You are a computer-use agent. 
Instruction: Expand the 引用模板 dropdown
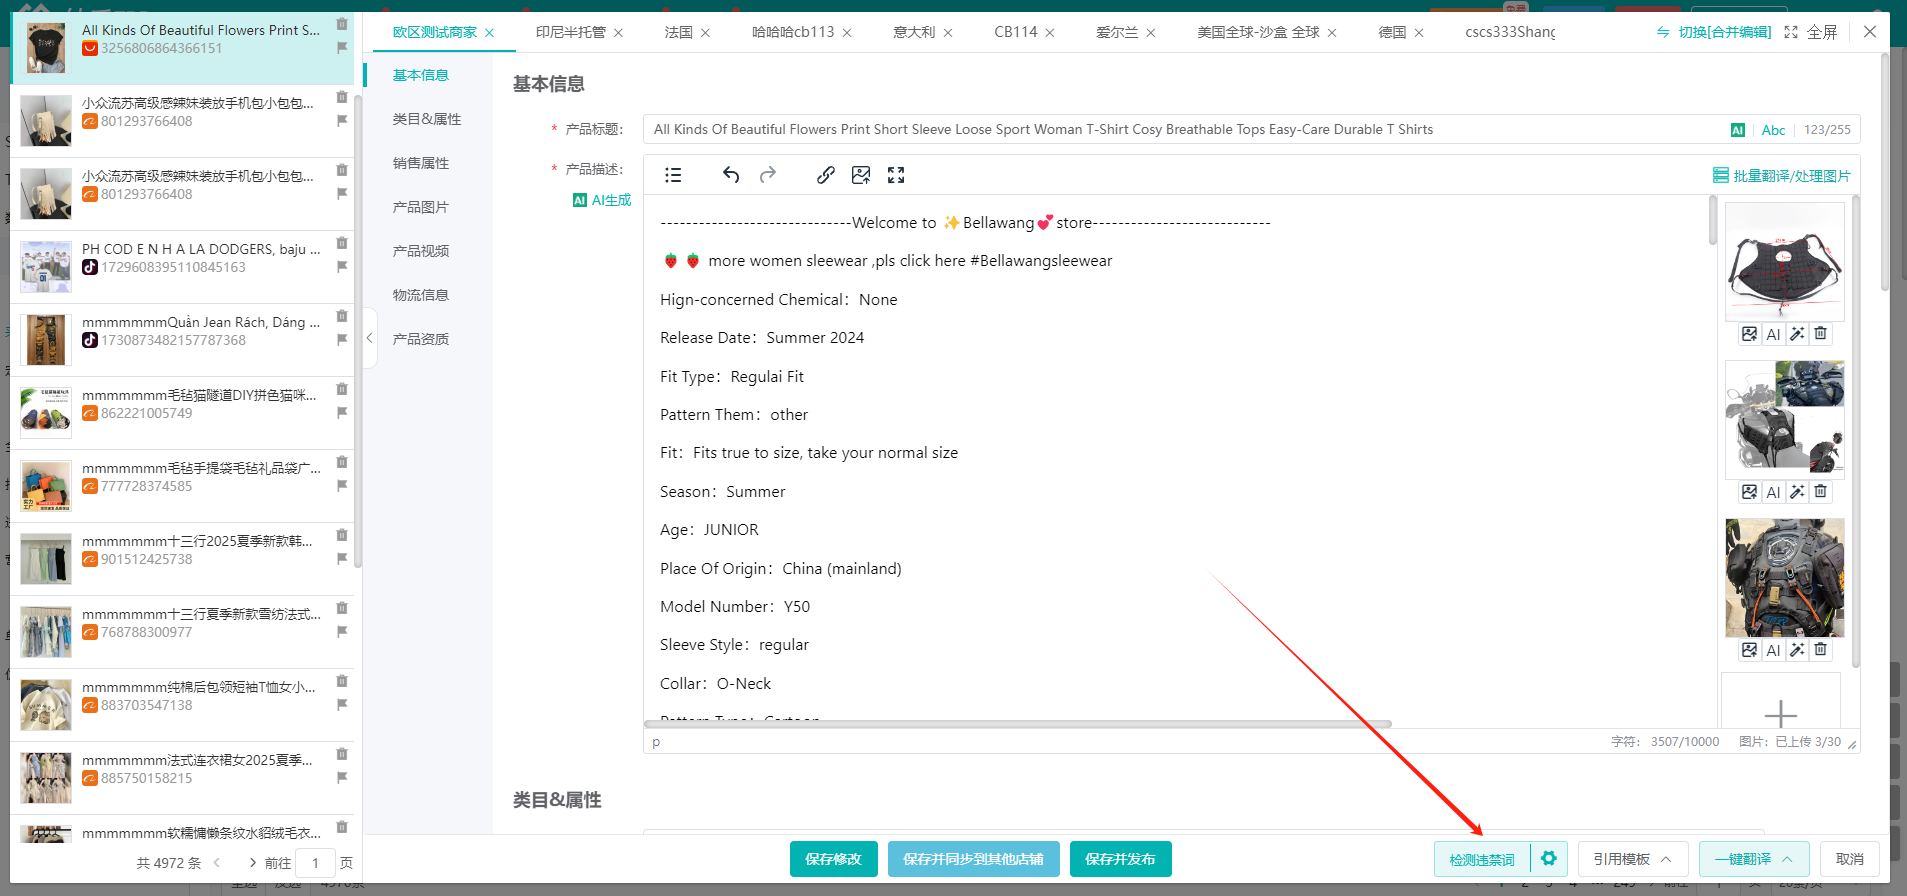[x=1632, y=859]
